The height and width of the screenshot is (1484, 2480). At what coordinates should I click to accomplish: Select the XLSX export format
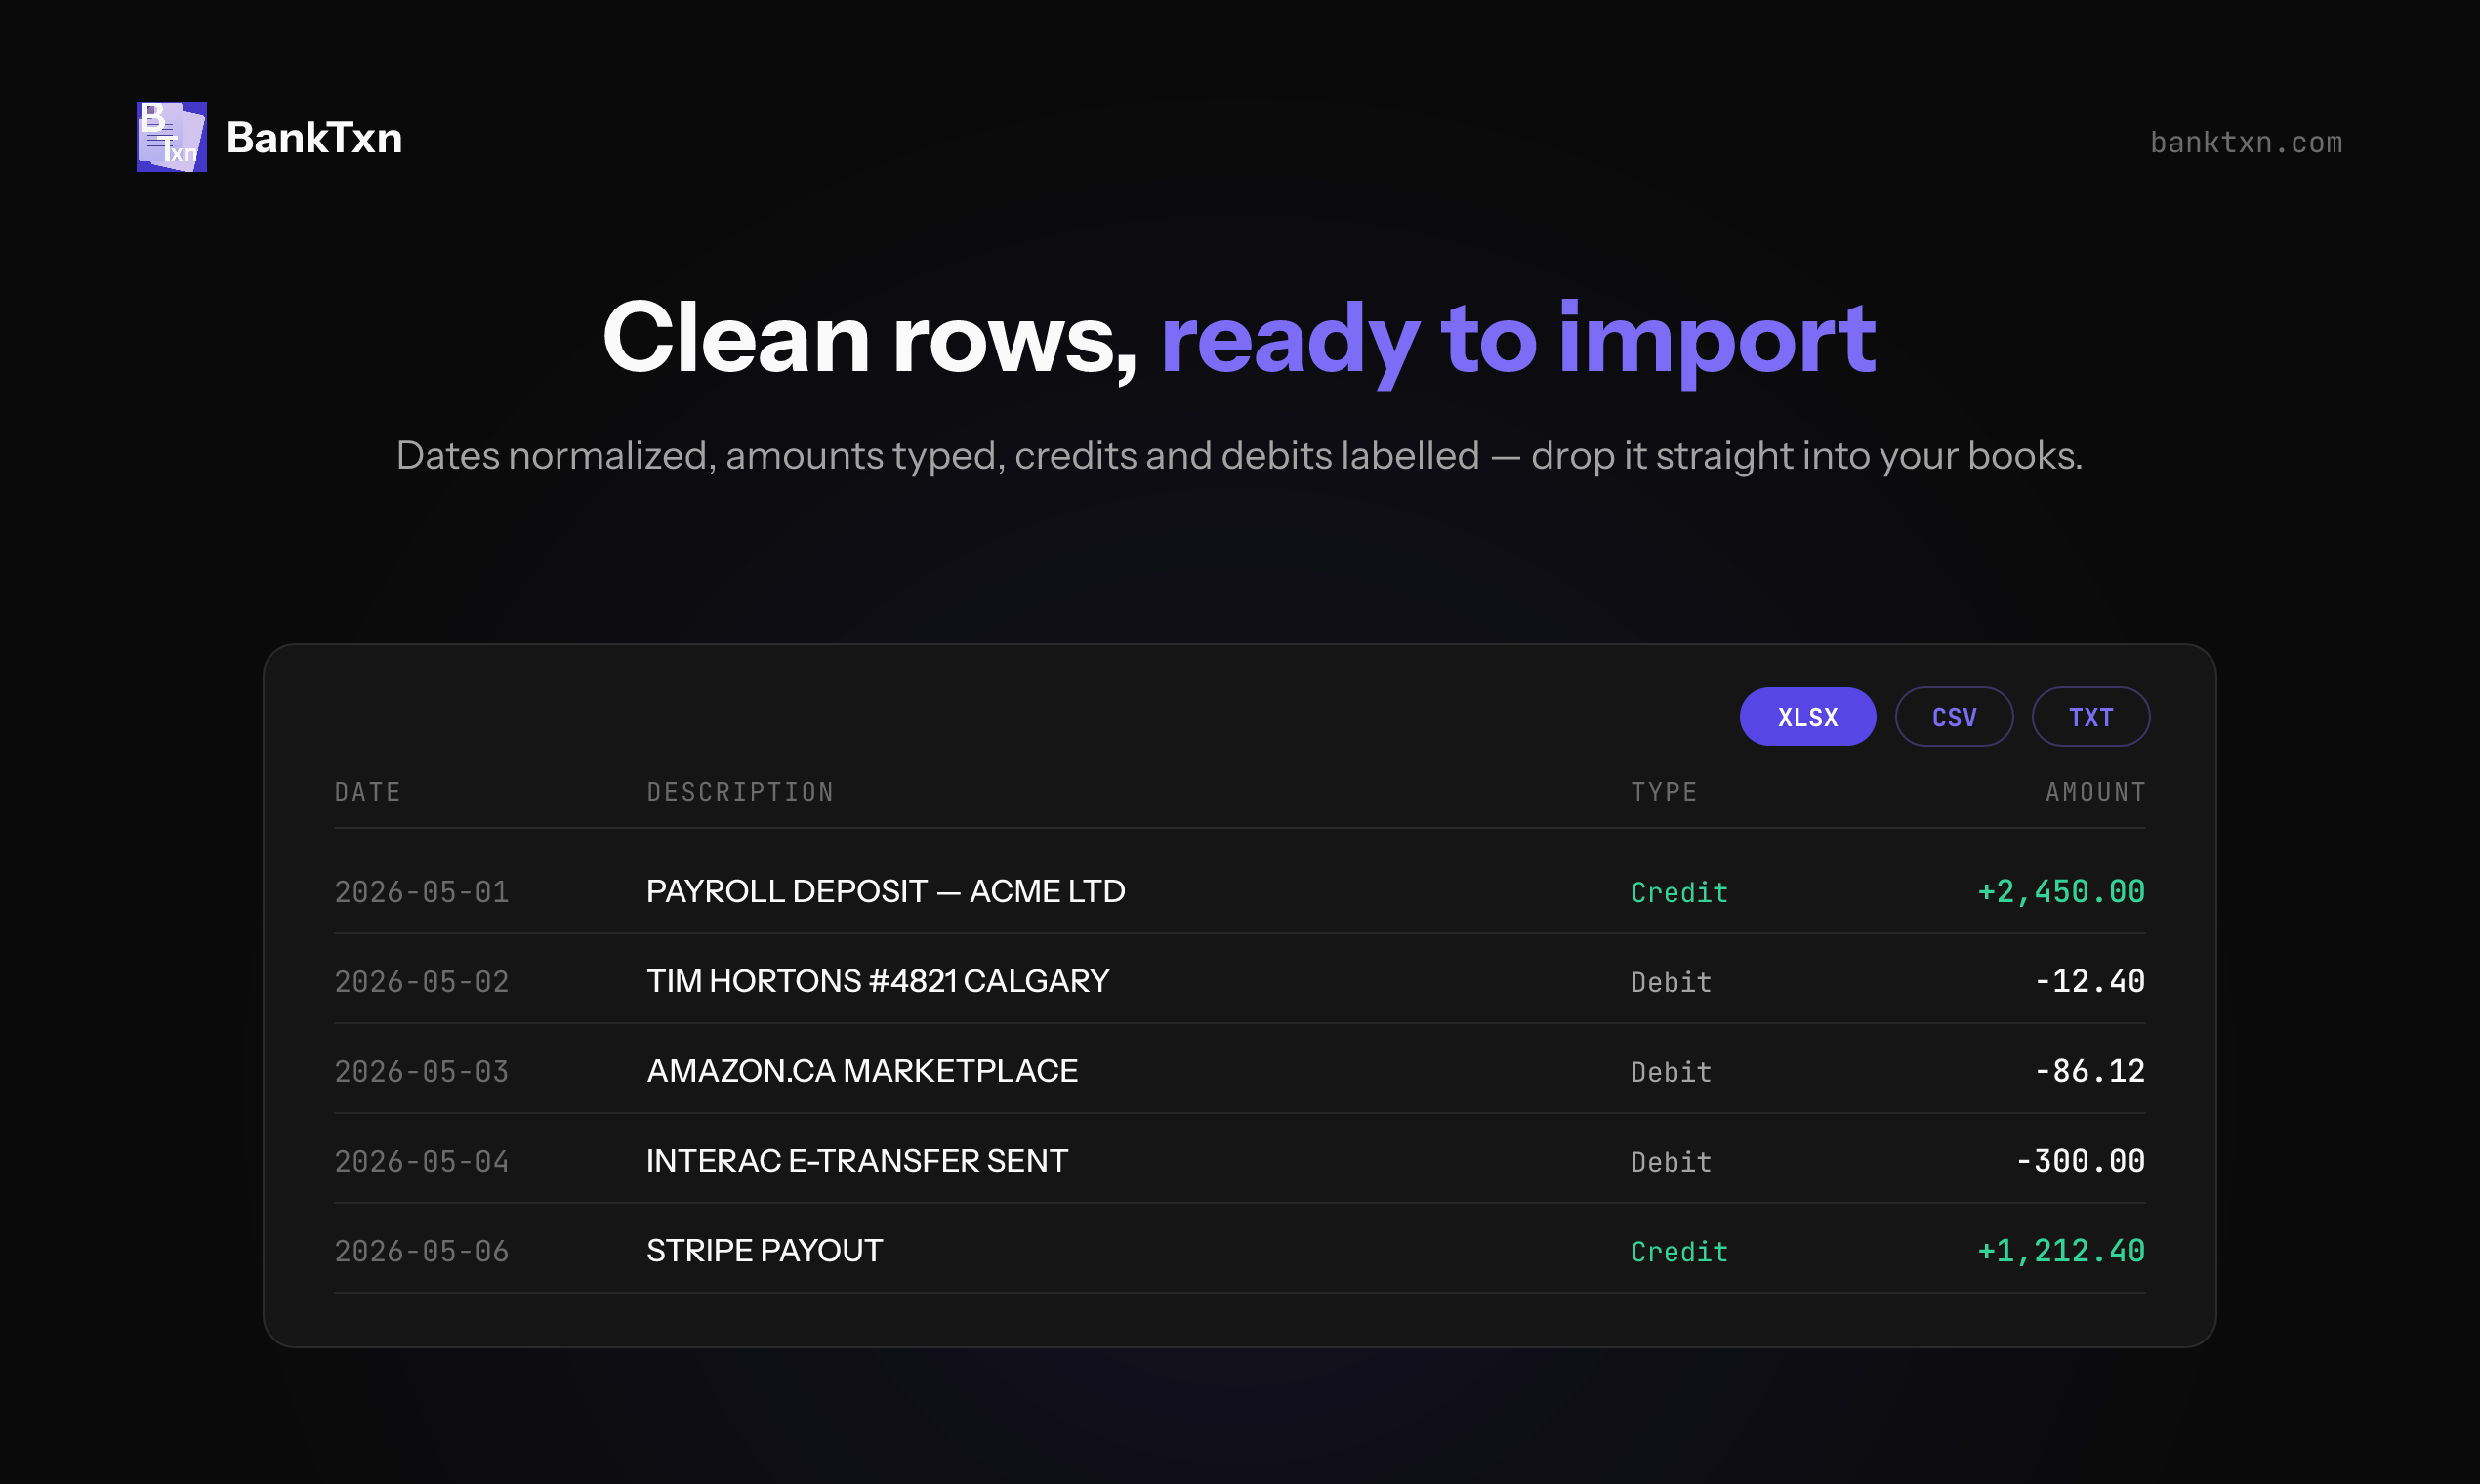click(x=1807, y=717)
